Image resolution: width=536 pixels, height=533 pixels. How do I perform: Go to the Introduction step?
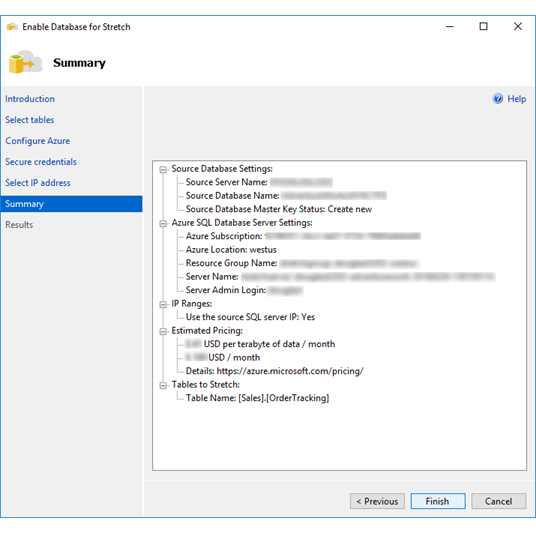pyautogui.click(x=30, y=99)
